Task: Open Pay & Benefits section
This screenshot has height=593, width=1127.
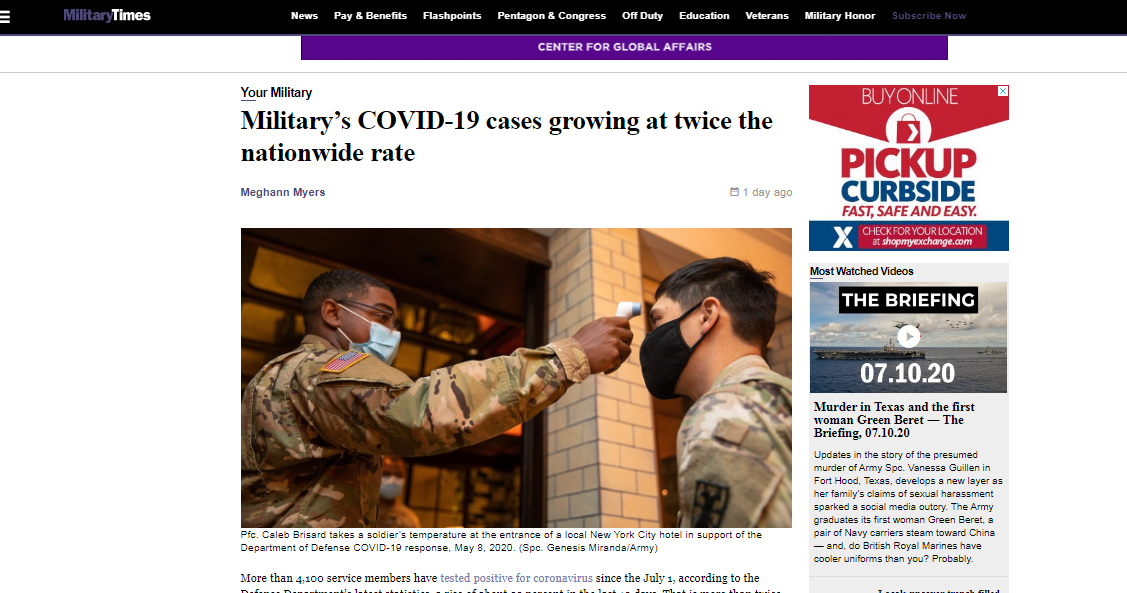Action: [370, 16]
